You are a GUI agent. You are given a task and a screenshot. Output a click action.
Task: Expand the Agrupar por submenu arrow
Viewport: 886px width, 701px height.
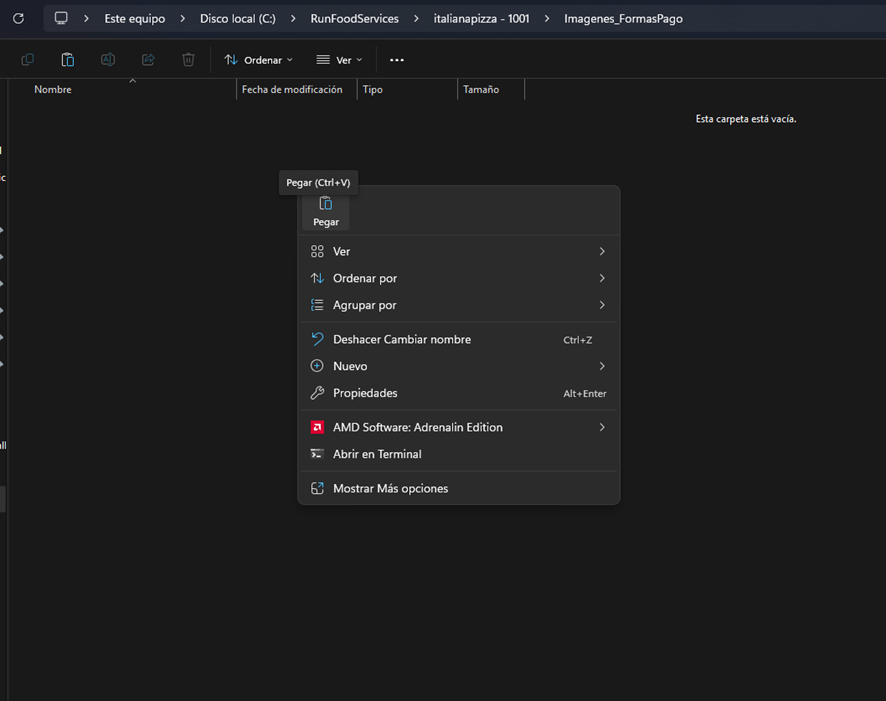coord(602,305)
